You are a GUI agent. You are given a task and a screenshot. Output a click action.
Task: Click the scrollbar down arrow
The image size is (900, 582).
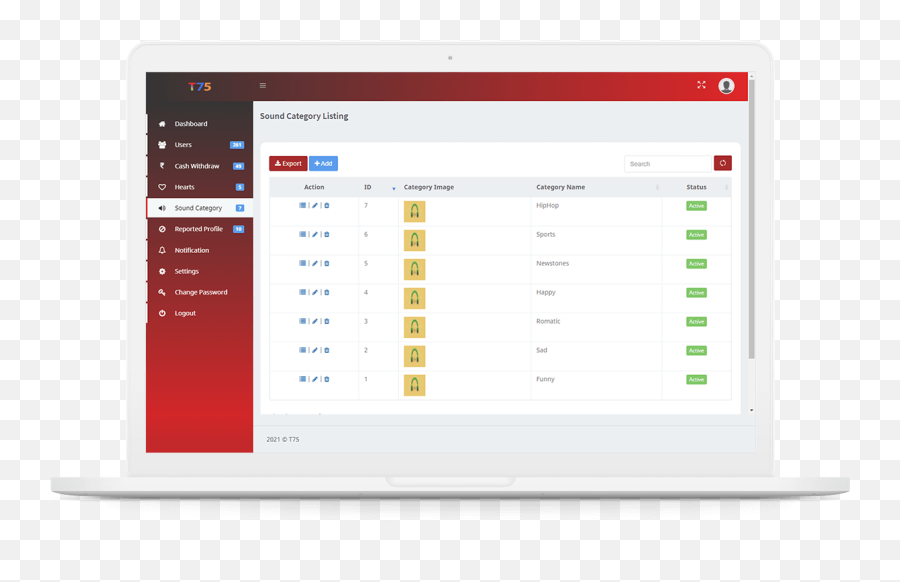click(751, 410)
